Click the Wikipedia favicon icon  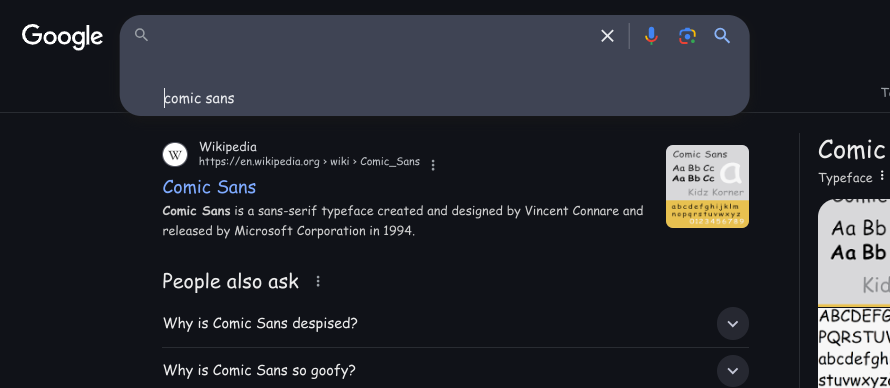point(175,154)
